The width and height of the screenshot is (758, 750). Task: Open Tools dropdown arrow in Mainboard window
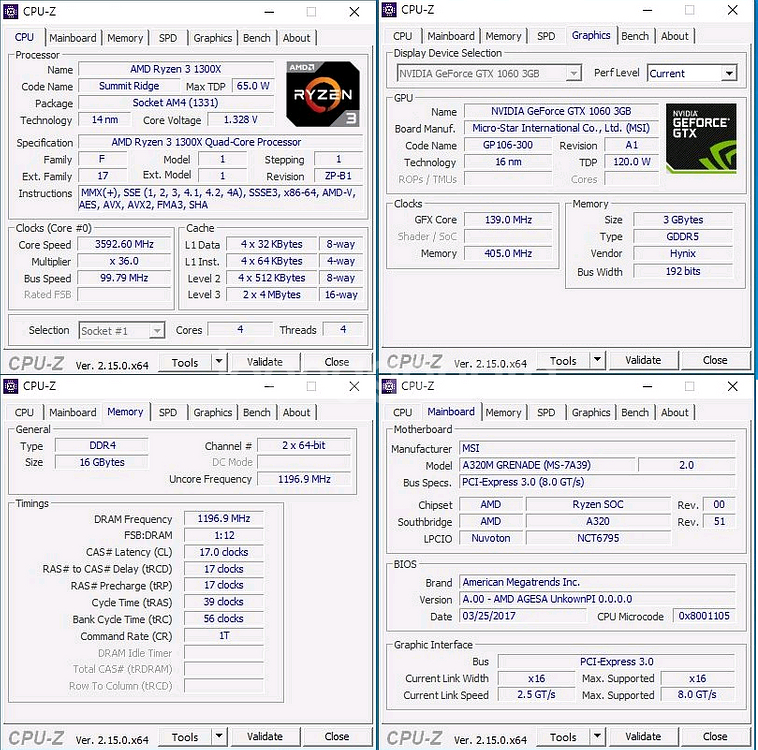pos(598,736)
